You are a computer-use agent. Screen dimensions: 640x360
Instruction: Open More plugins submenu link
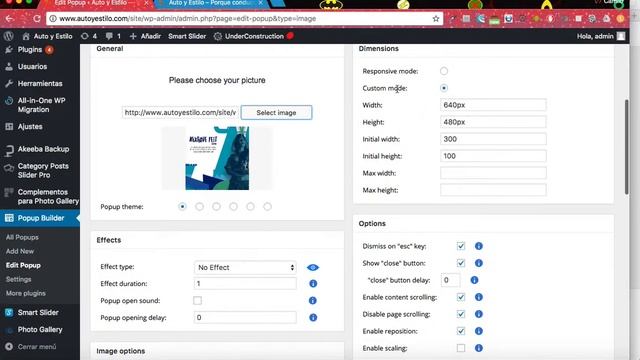click(26, 293)
